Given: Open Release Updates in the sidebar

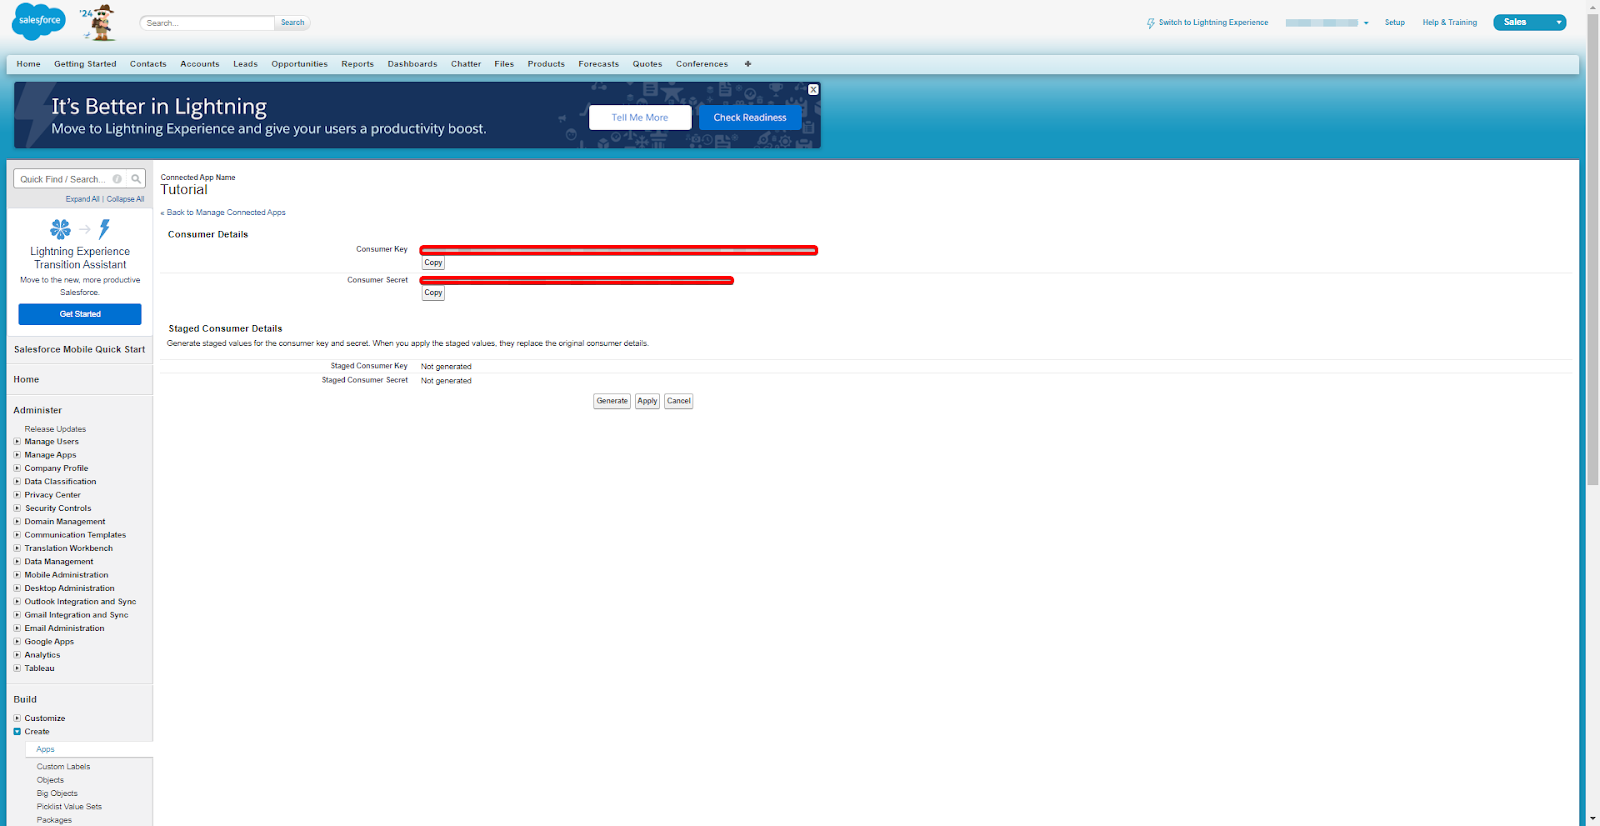Looking at the screenshot, I should click(x=55, y=429).
